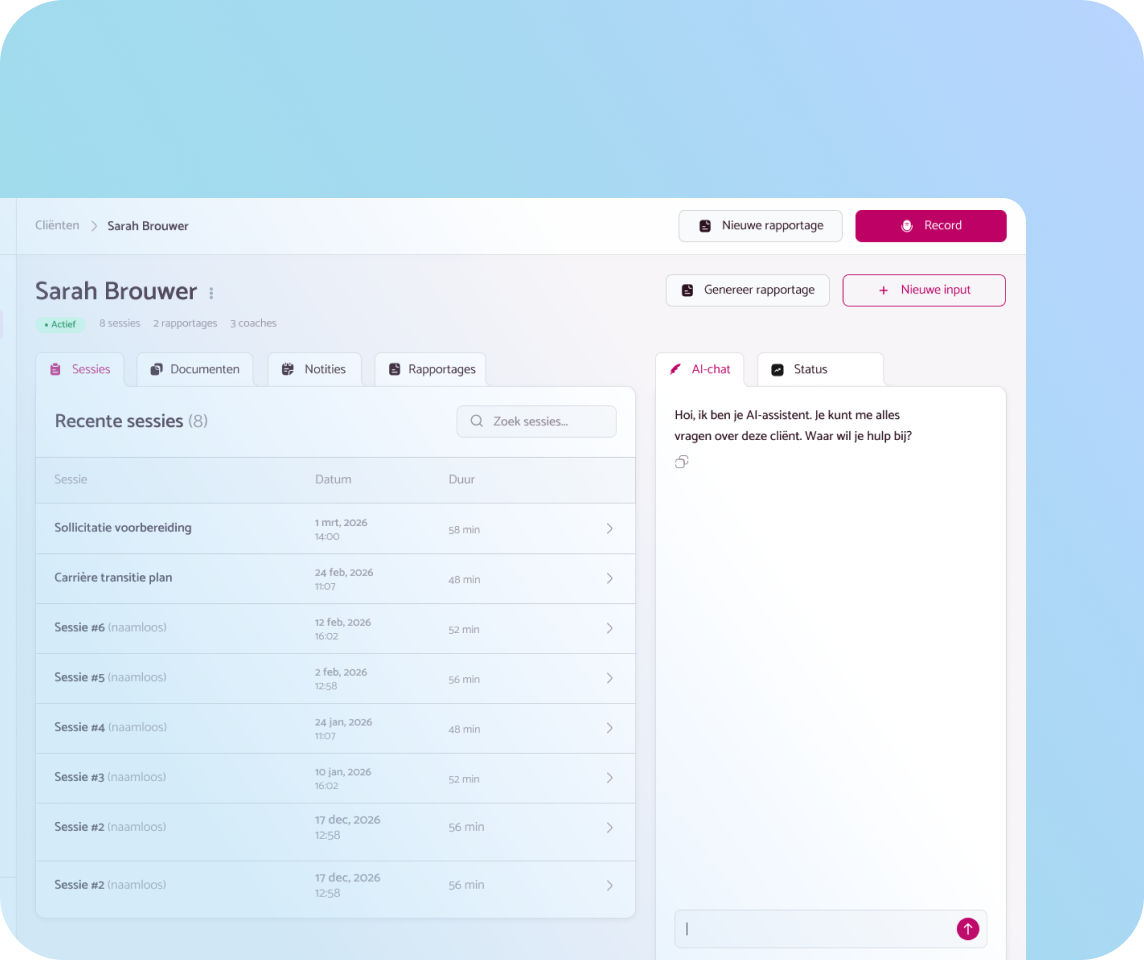Go back to Cliënten via the breadcrumb
The height and width of the screenshot is (960, 1144).
(57, 226)
